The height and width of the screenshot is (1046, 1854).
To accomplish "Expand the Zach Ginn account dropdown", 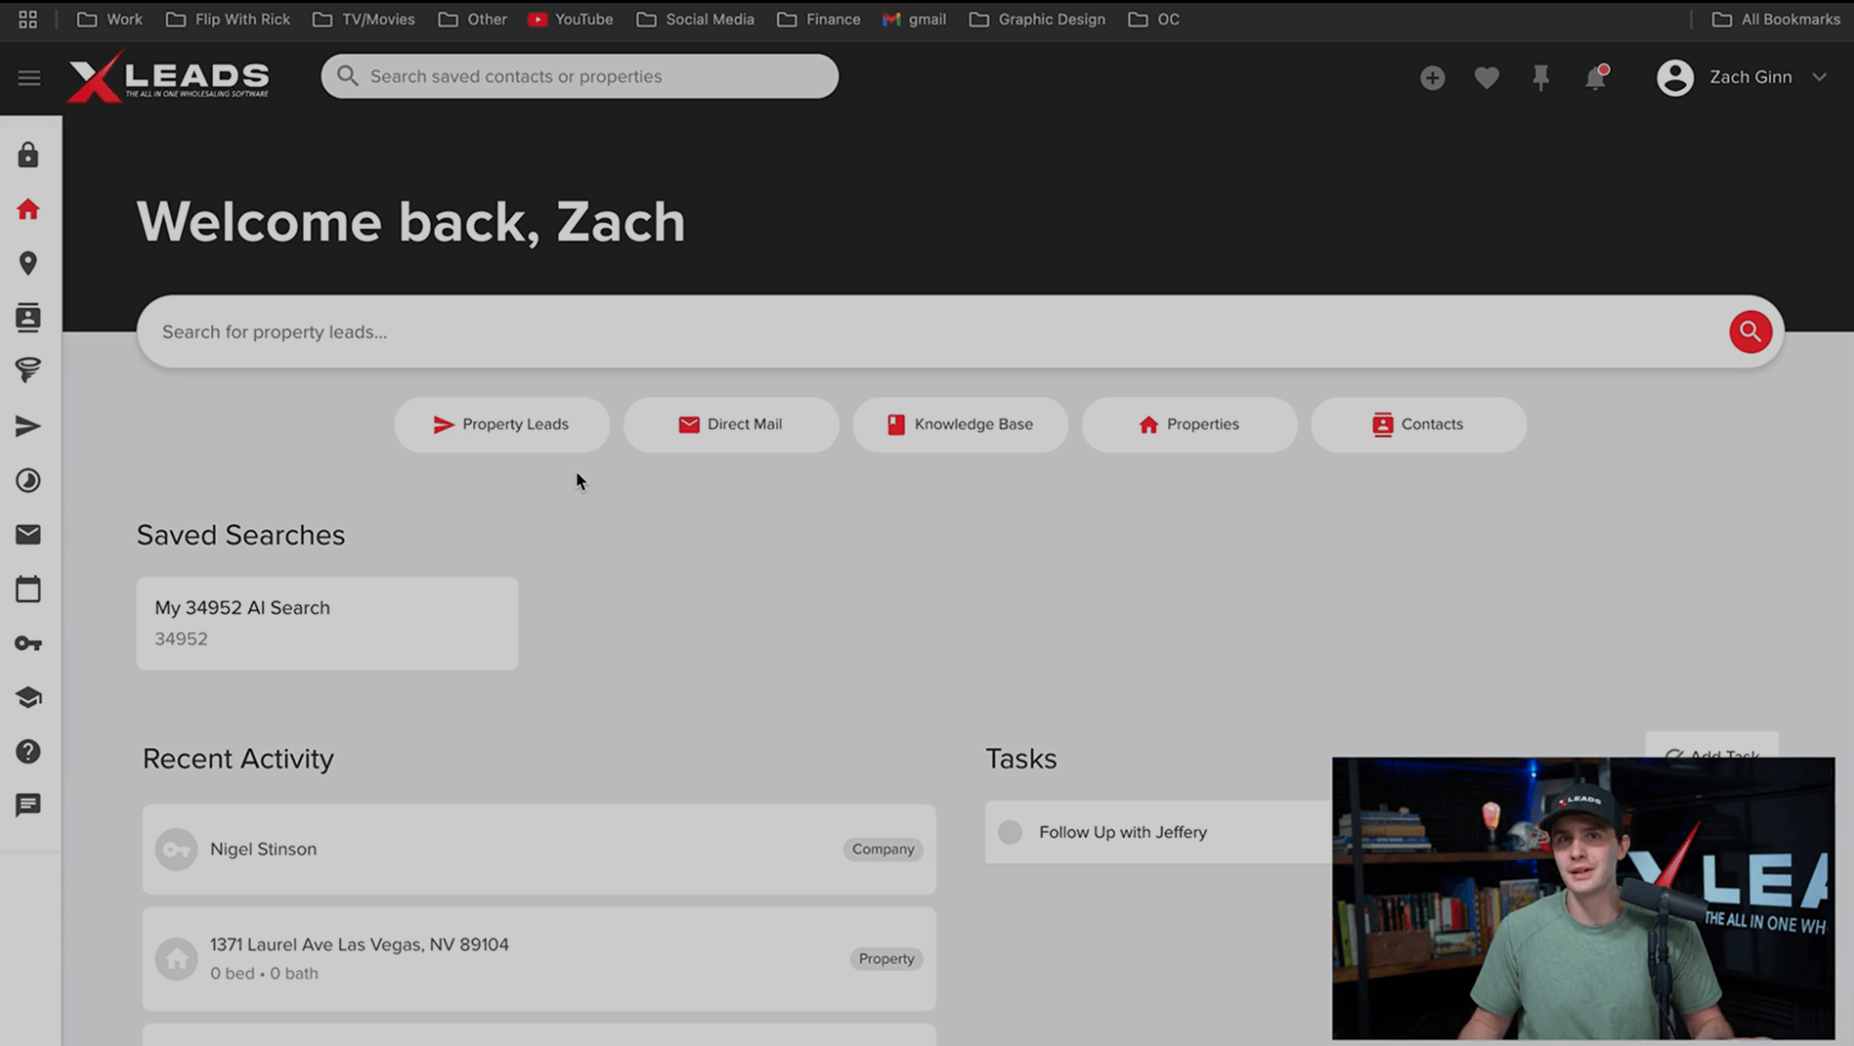I will [1819, 77].
